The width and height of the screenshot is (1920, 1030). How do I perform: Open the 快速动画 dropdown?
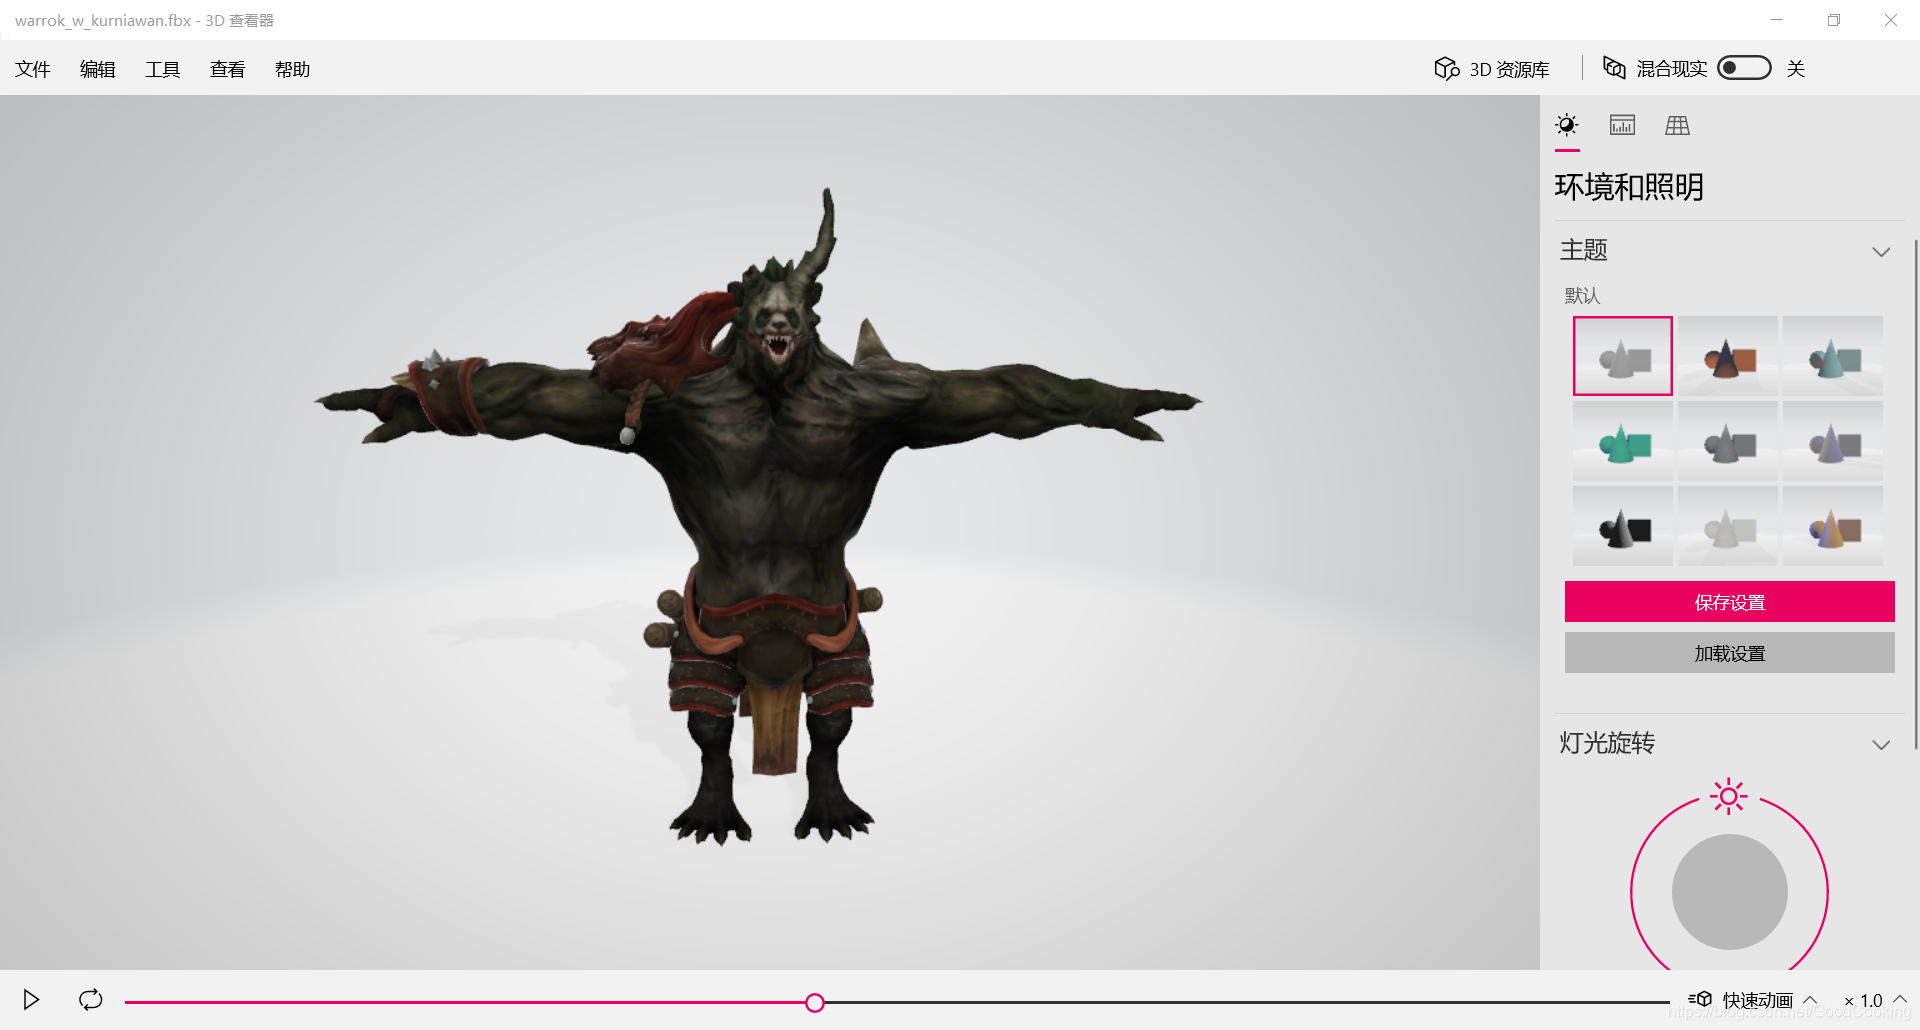pos(1754,1000)
